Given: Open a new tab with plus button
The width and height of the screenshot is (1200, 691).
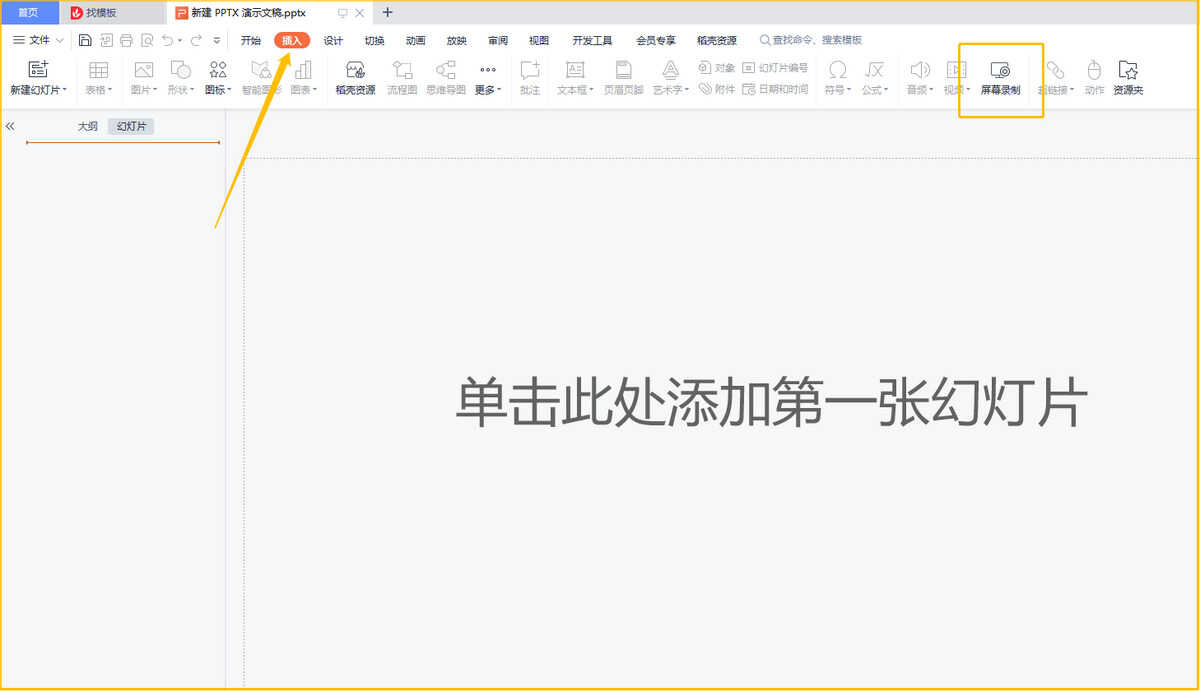Looking at the screenshot, I should click(x=388, y=13).
